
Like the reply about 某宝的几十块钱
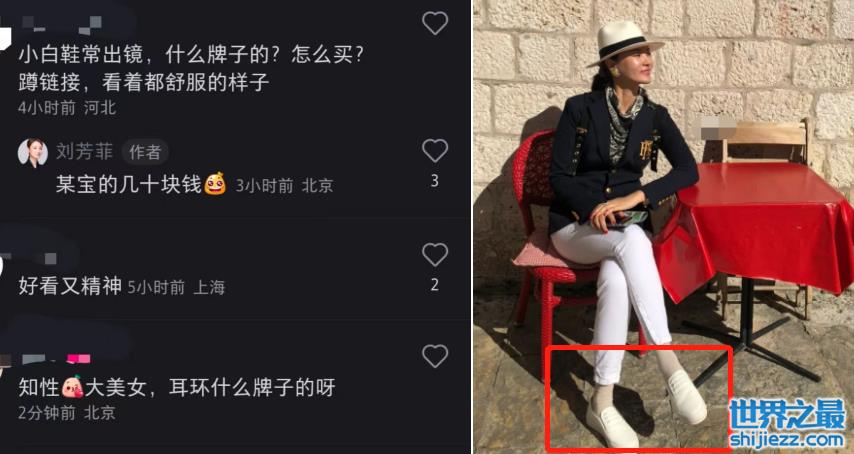click(435, 151)
